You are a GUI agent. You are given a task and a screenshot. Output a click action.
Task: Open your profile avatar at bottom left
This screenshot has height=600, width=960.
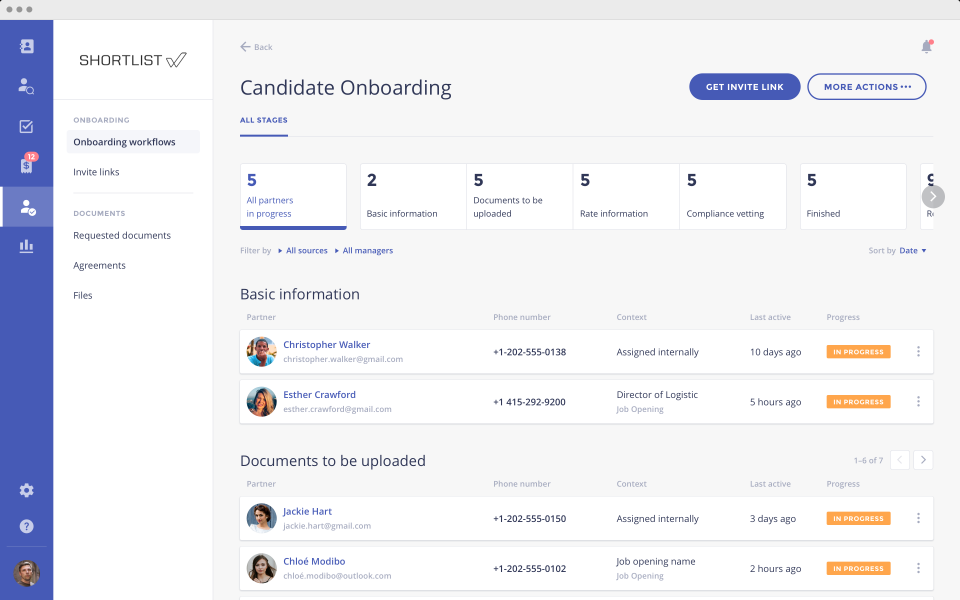coord(26,574)
